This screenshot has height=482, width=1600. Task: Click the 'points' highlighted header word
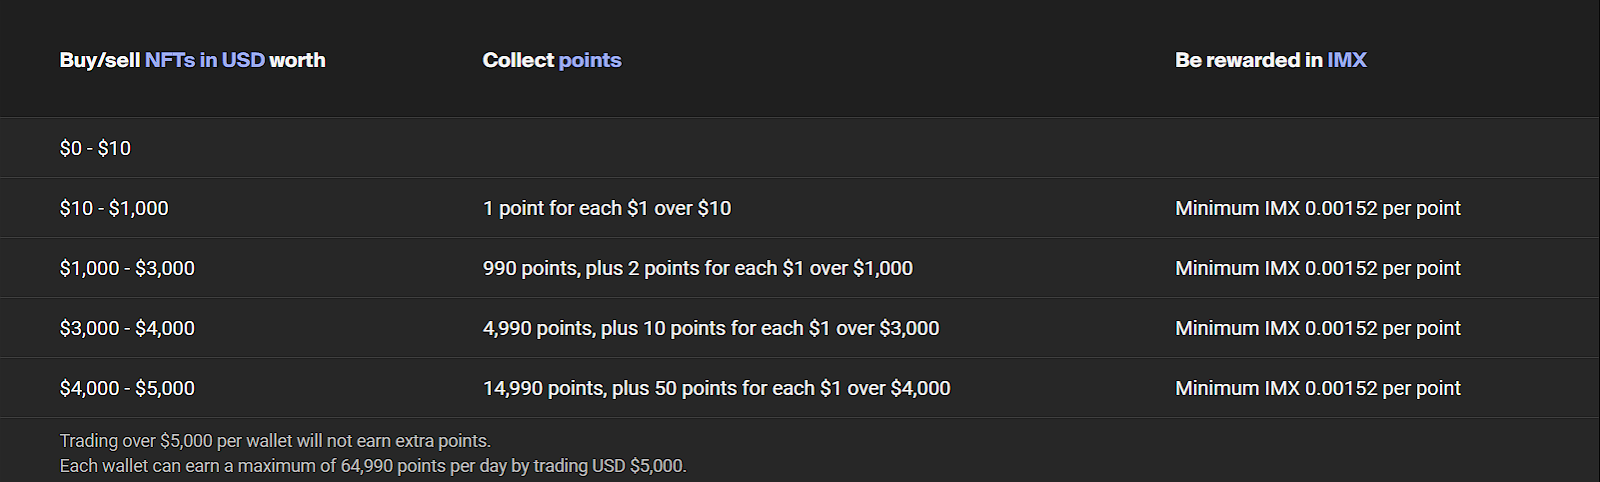(x=589, y=60)
